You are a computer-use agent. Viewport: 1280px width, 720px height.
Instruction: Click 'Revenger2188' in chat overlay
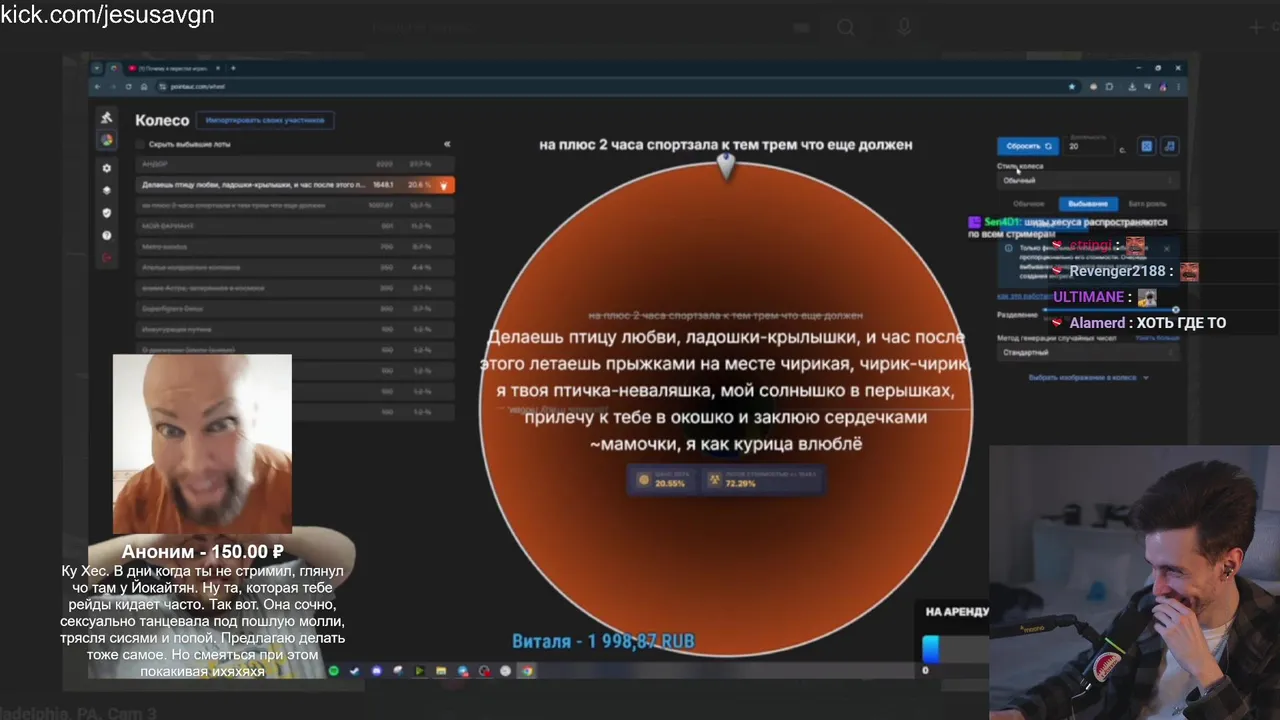click(1120, 271)
